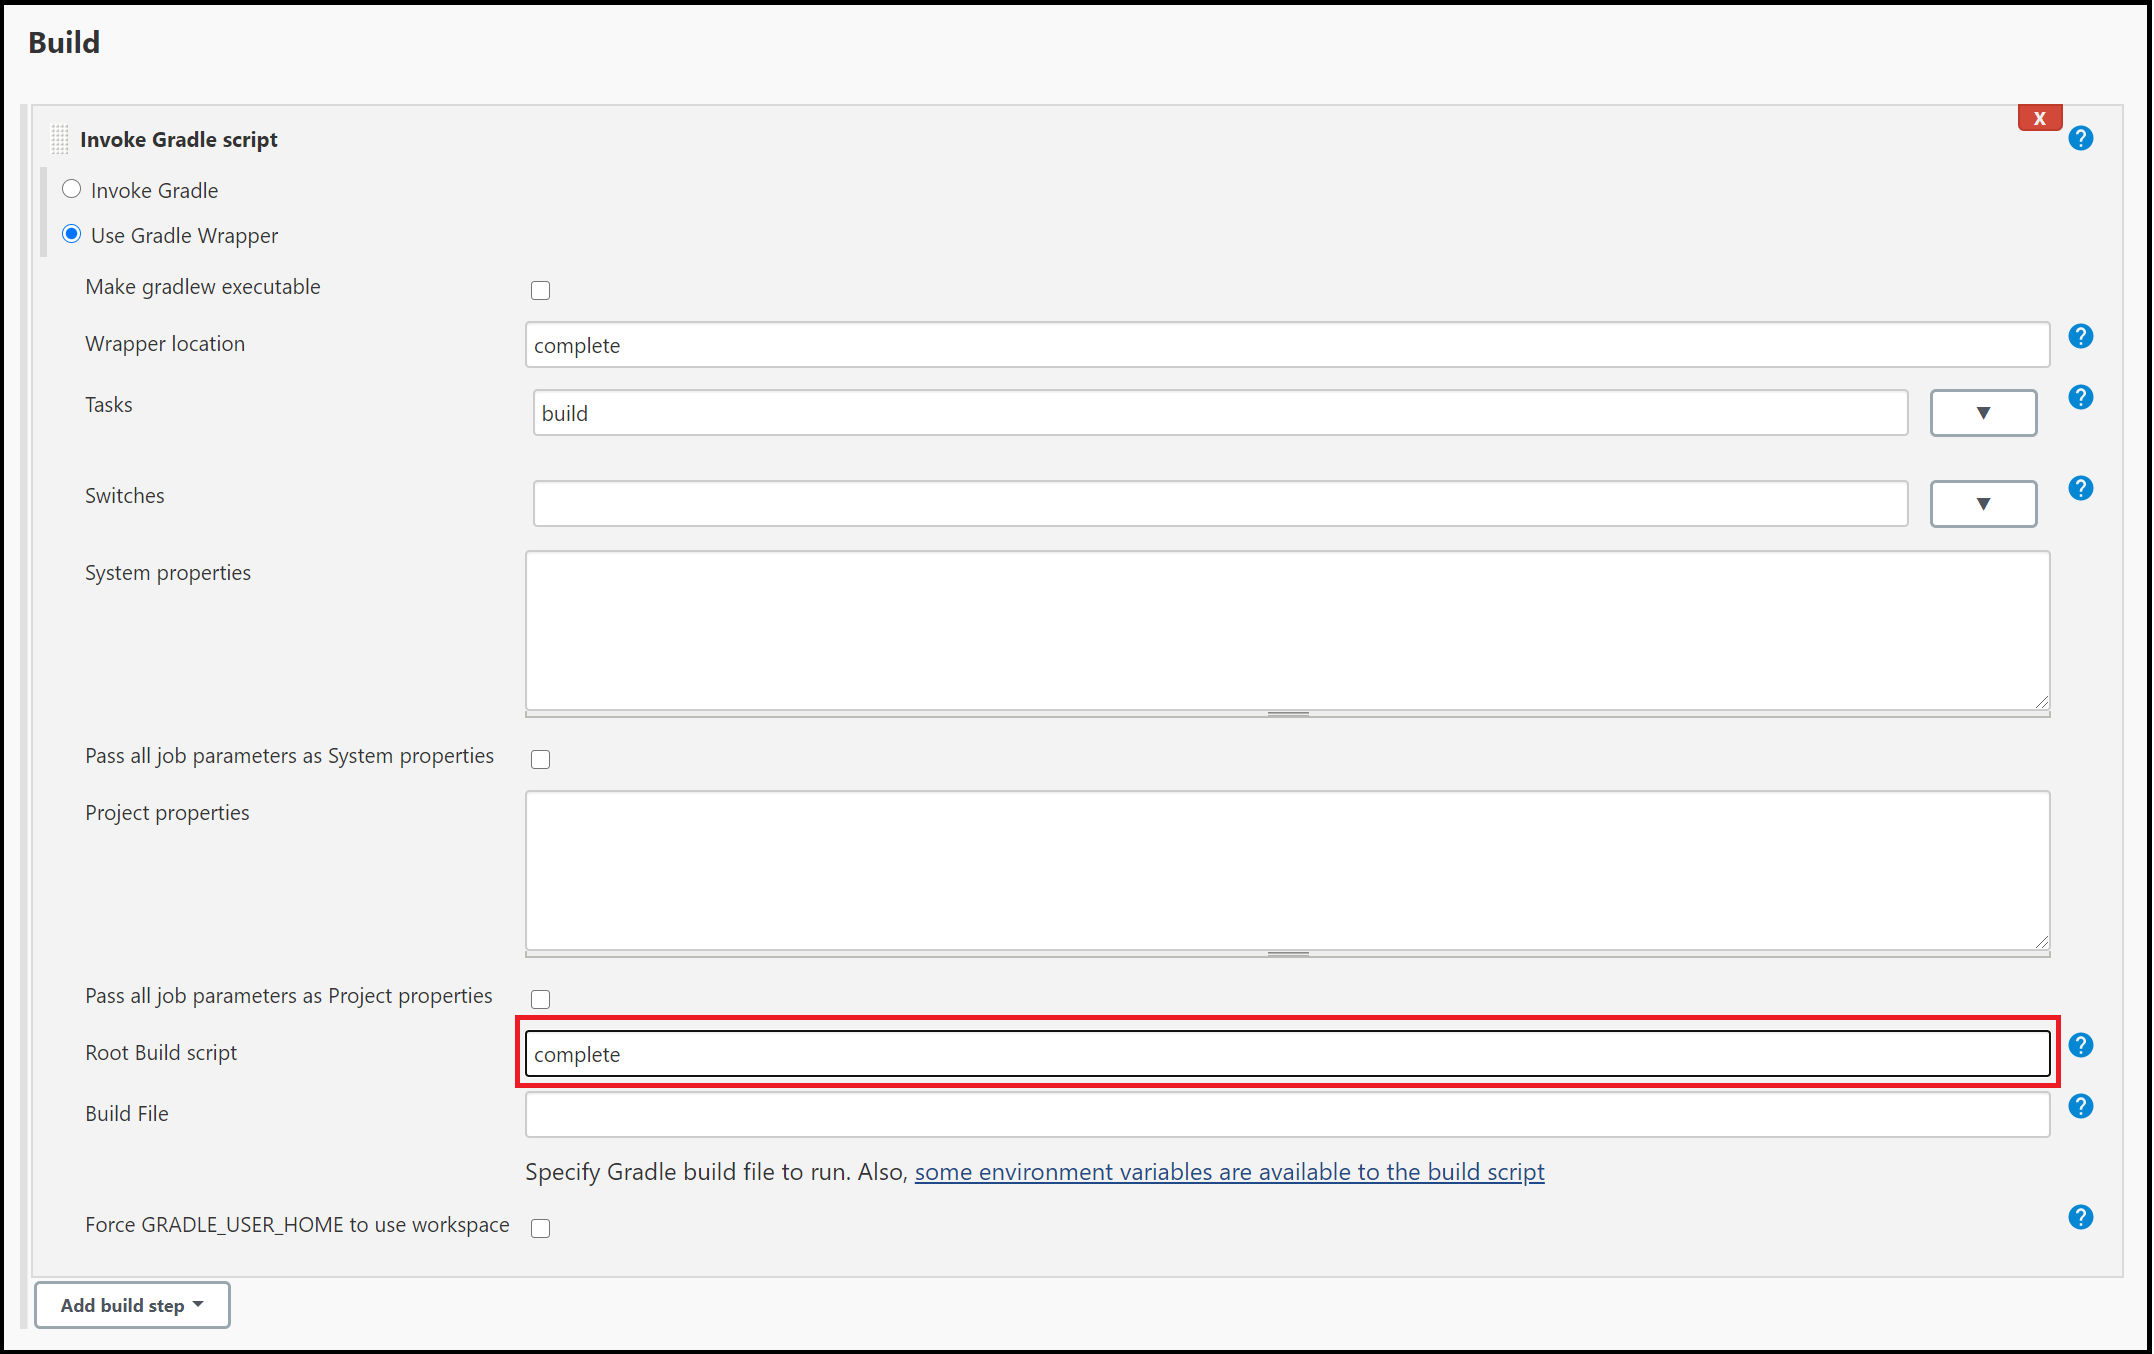This screenshot has width=2154, height=1354.
Task: Enable Make gradlew executable
Action: [540, 290]
